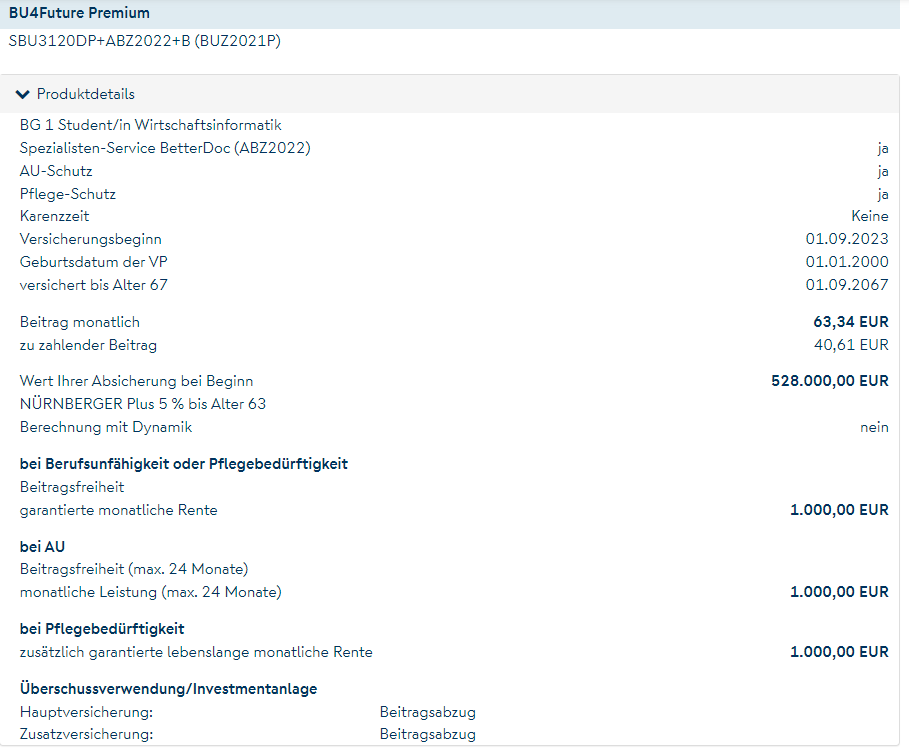This screenshot has height=748, width=909.
Task: Click Versicherungsbeginn date 01.09.2023
Action: (846, 239)
